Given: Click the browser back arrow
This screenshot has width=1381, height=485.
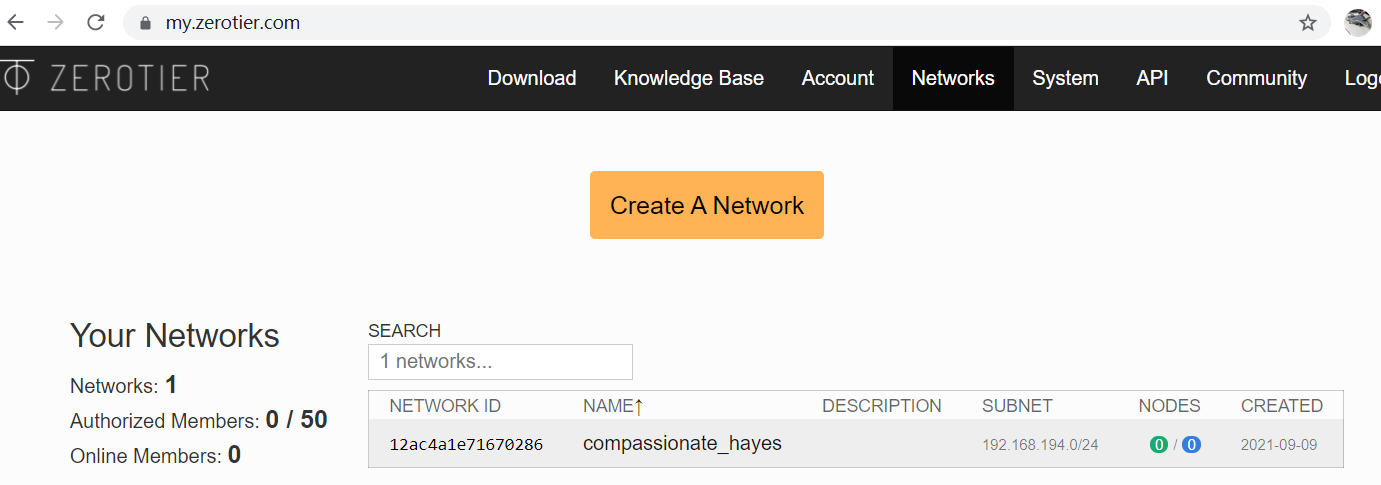Looking at the screenshot, I should 16,22.
